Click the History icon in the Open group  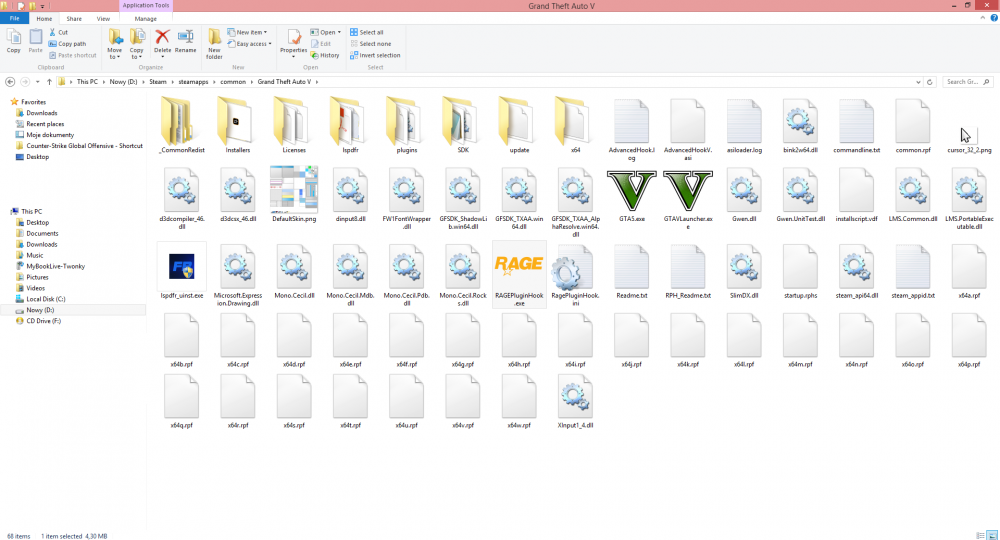tap(314, 55)
